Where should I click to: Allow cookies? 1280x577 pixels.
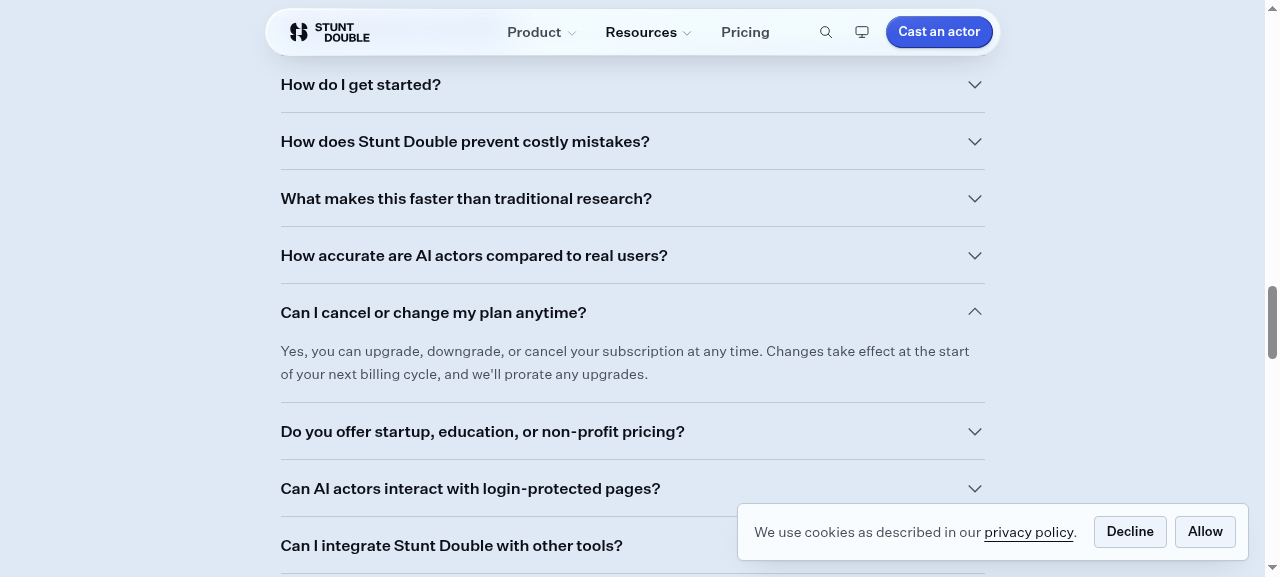tap(1205, 532)
